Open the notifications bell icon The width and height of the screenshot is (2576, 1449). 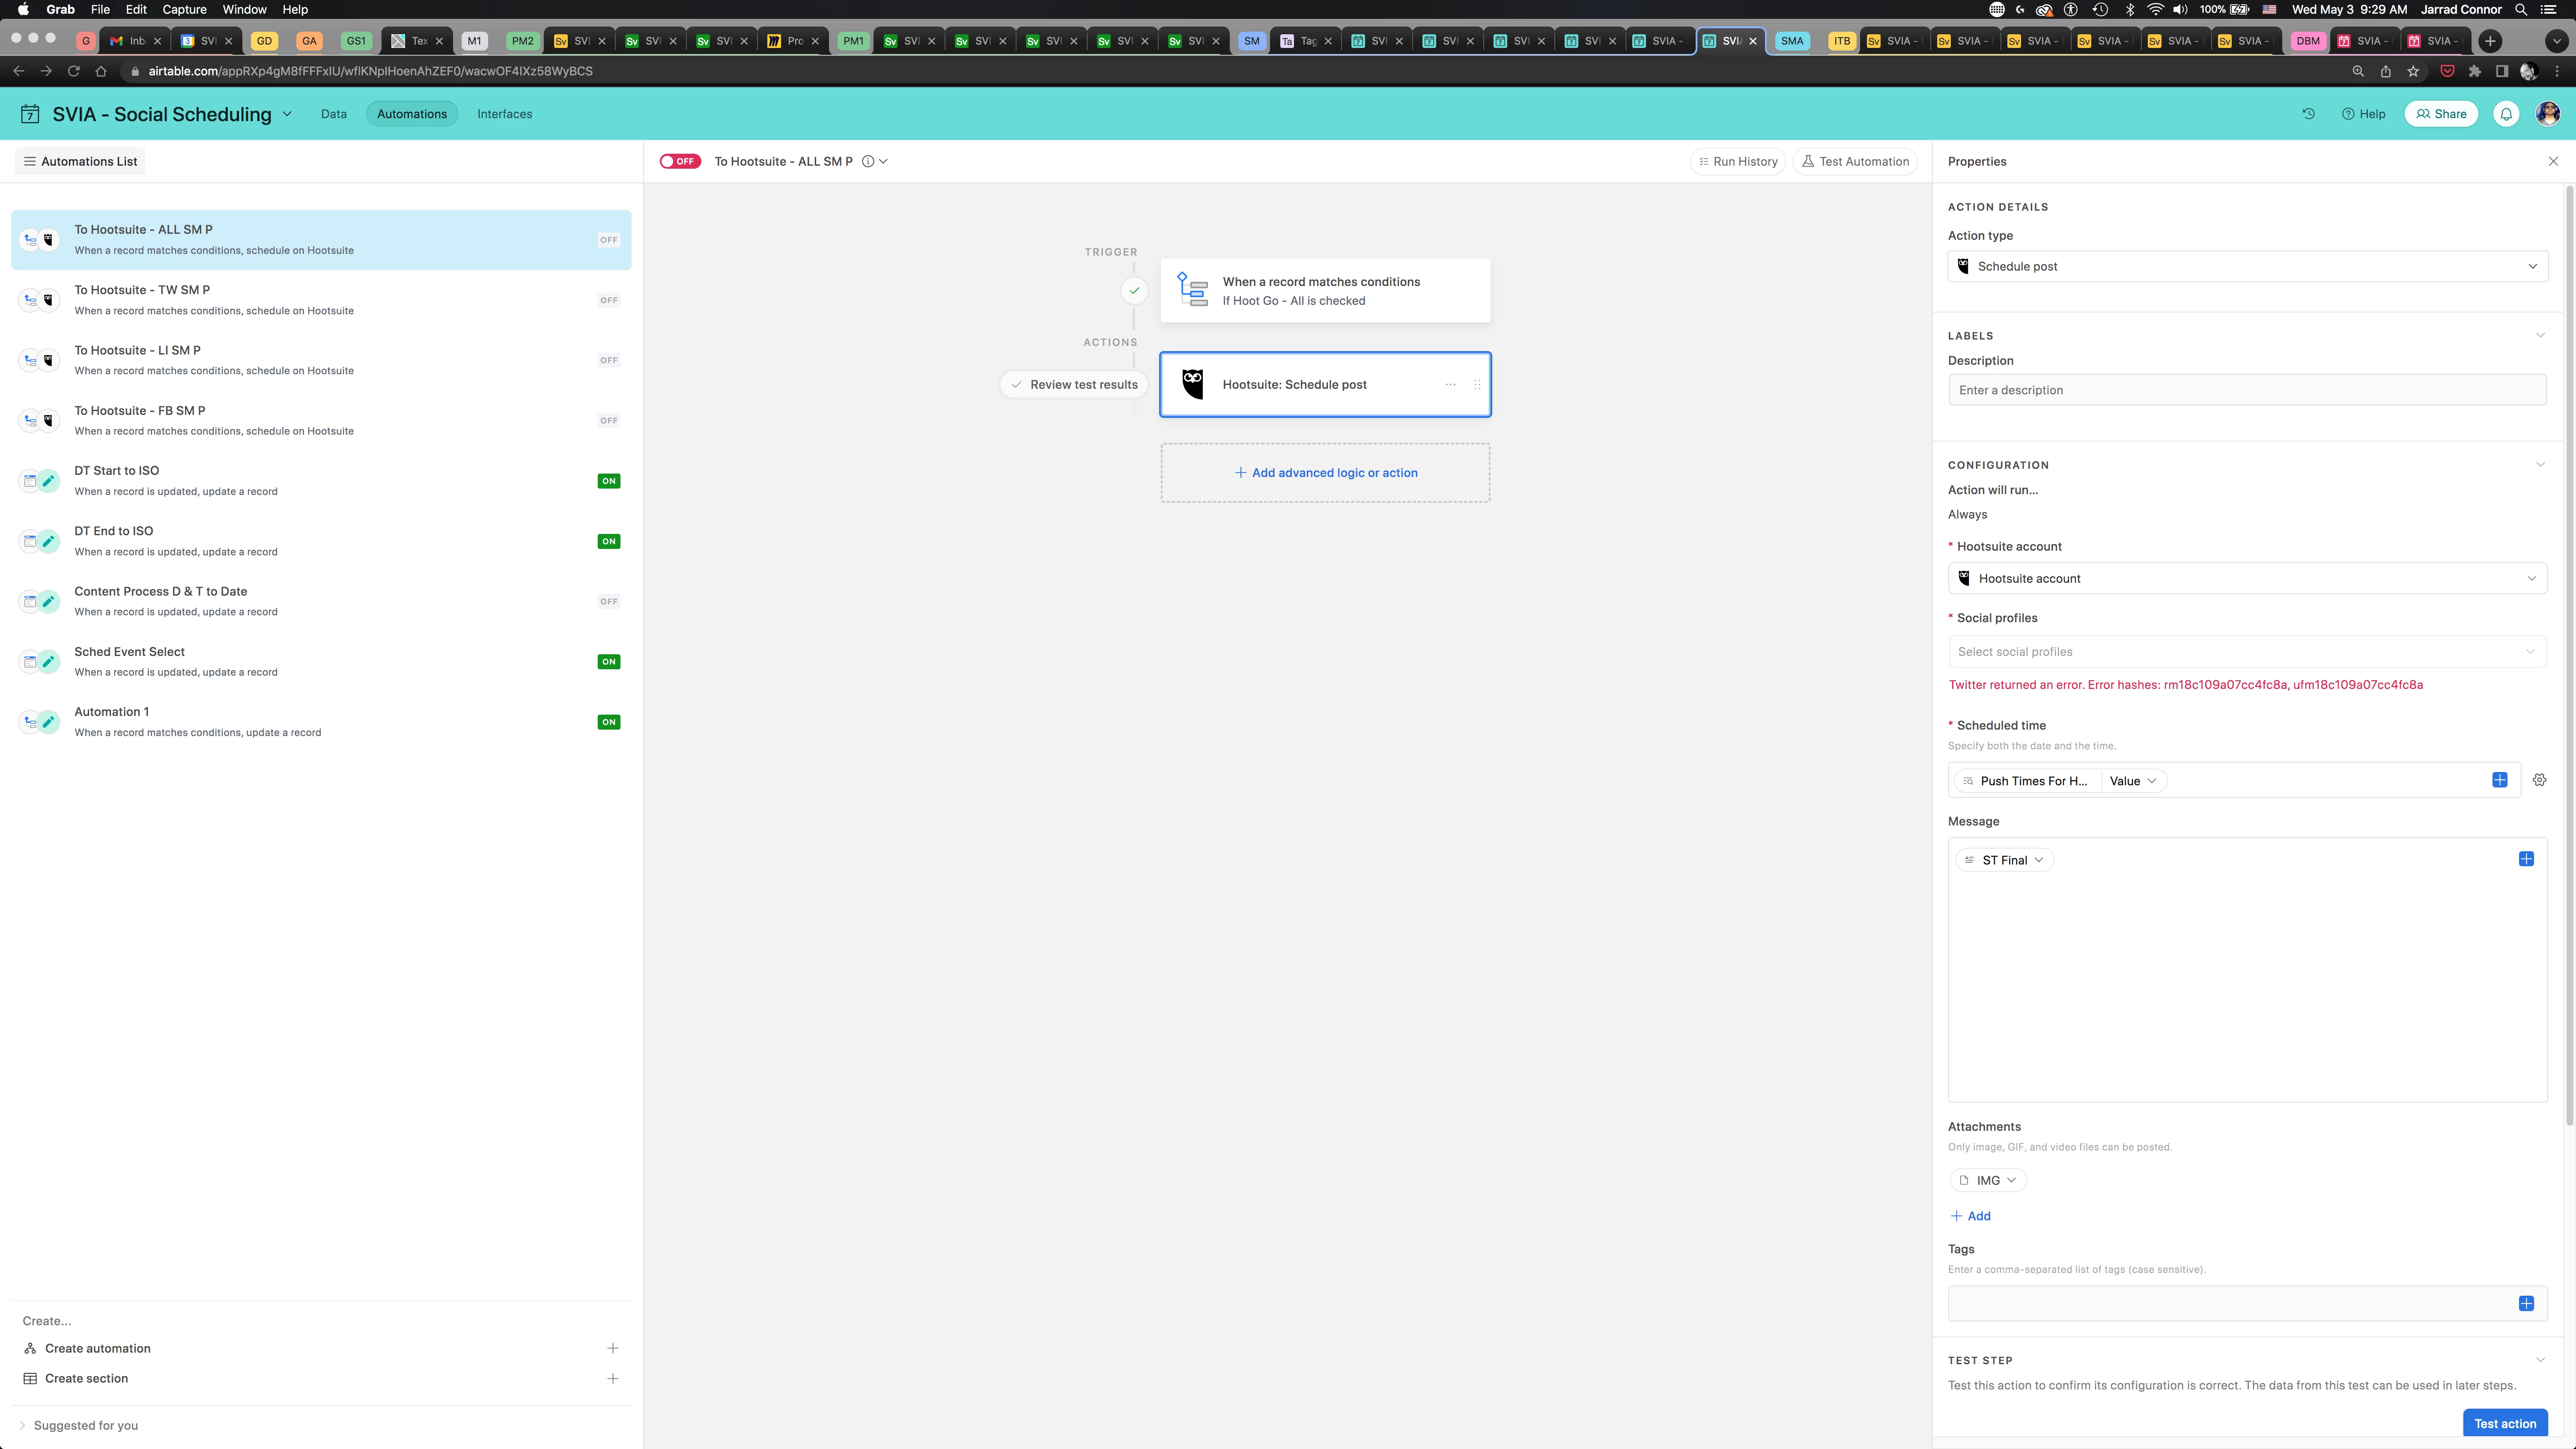click(x=2506, y=114)
